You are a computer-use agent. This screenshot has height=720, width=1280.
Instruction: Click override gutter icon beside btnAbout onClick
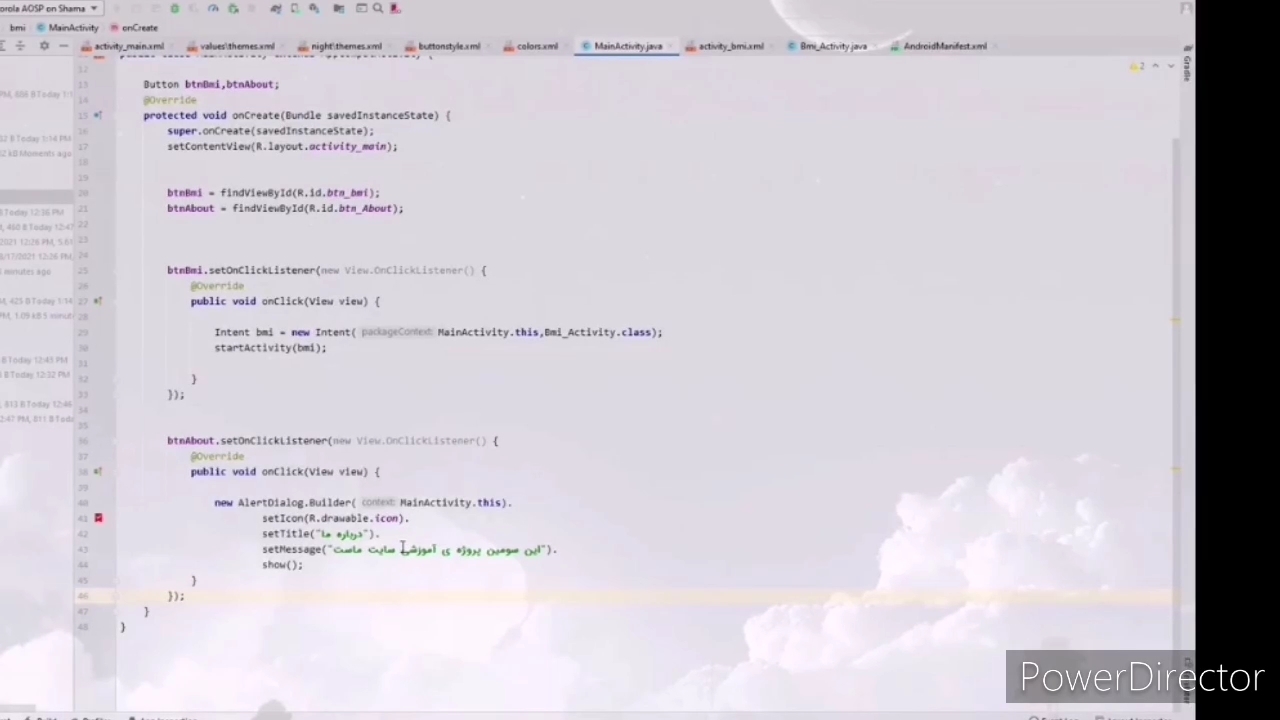pos(98,471)
